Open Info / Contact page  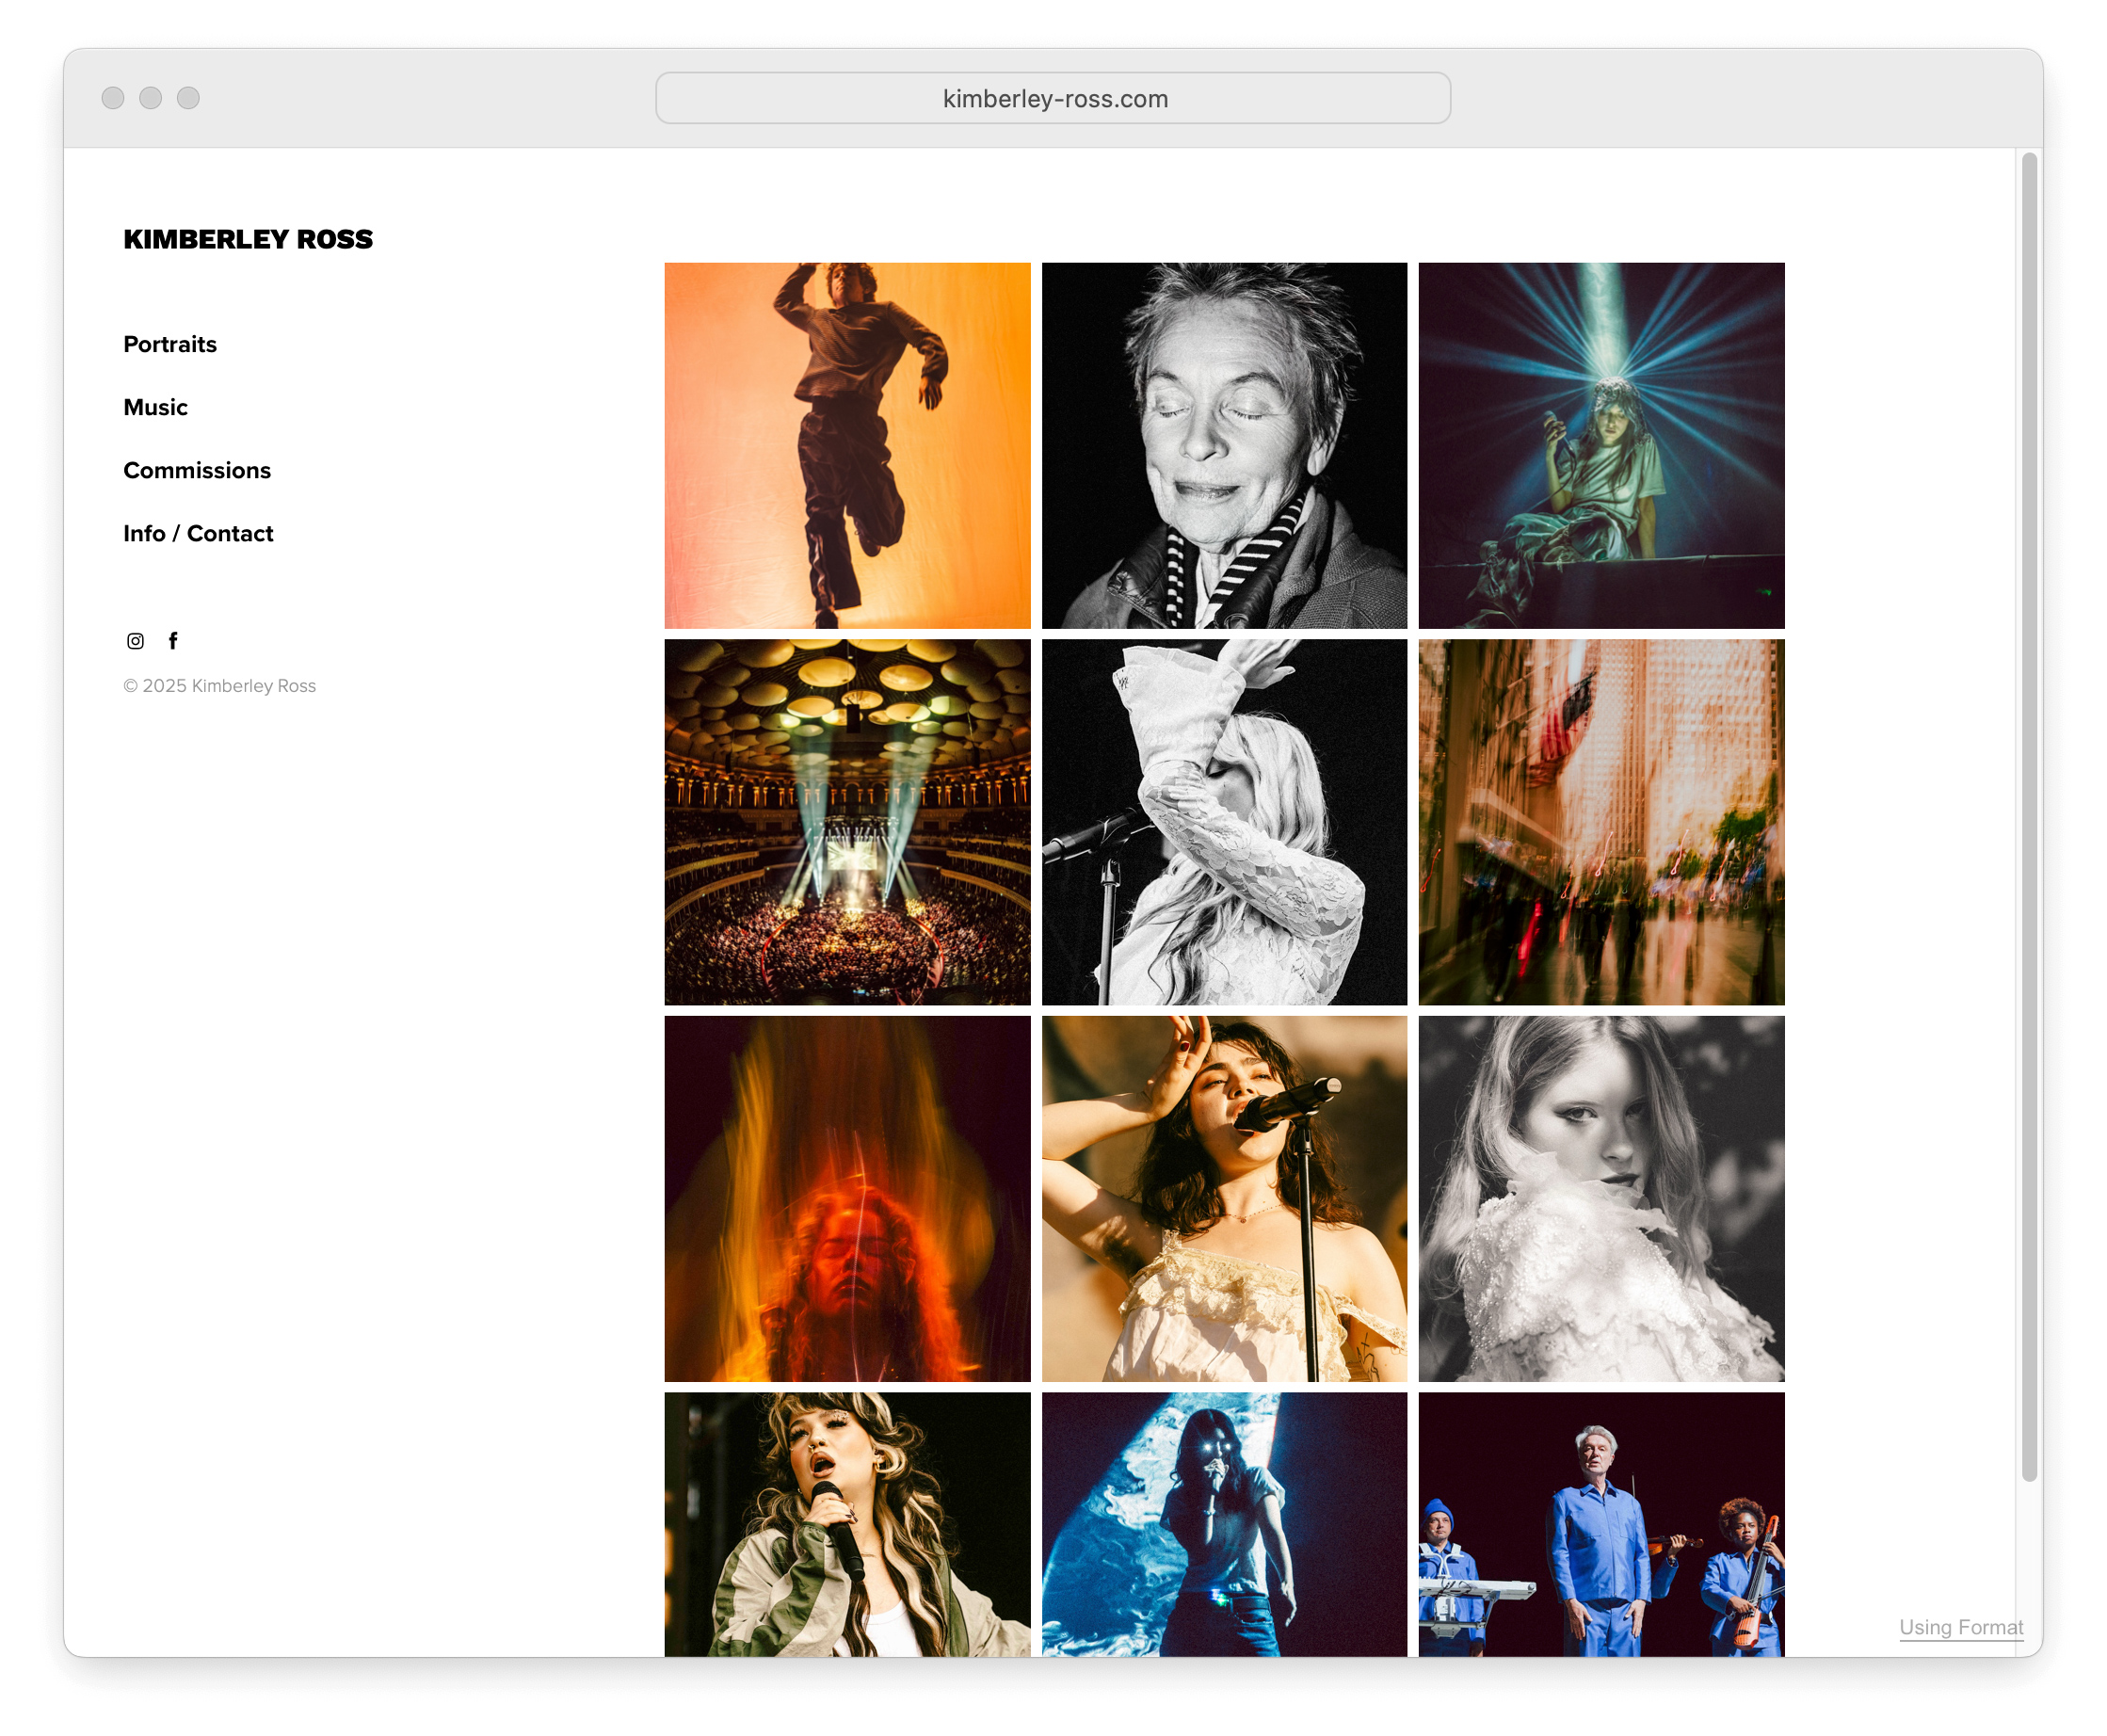point(197,533)
